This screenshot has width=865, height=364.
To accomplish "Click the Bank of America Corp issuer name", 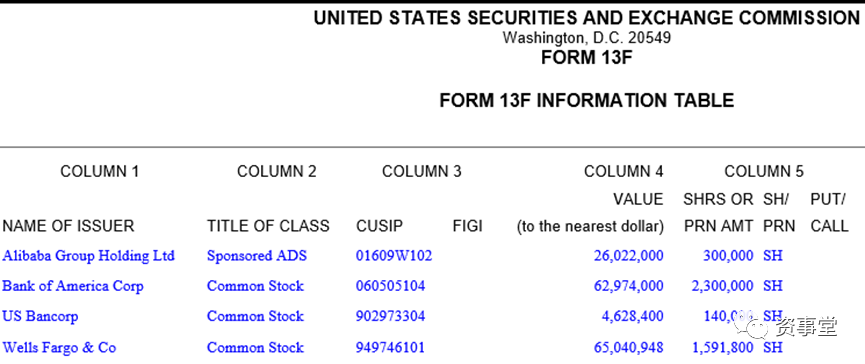I will (73, 286).
